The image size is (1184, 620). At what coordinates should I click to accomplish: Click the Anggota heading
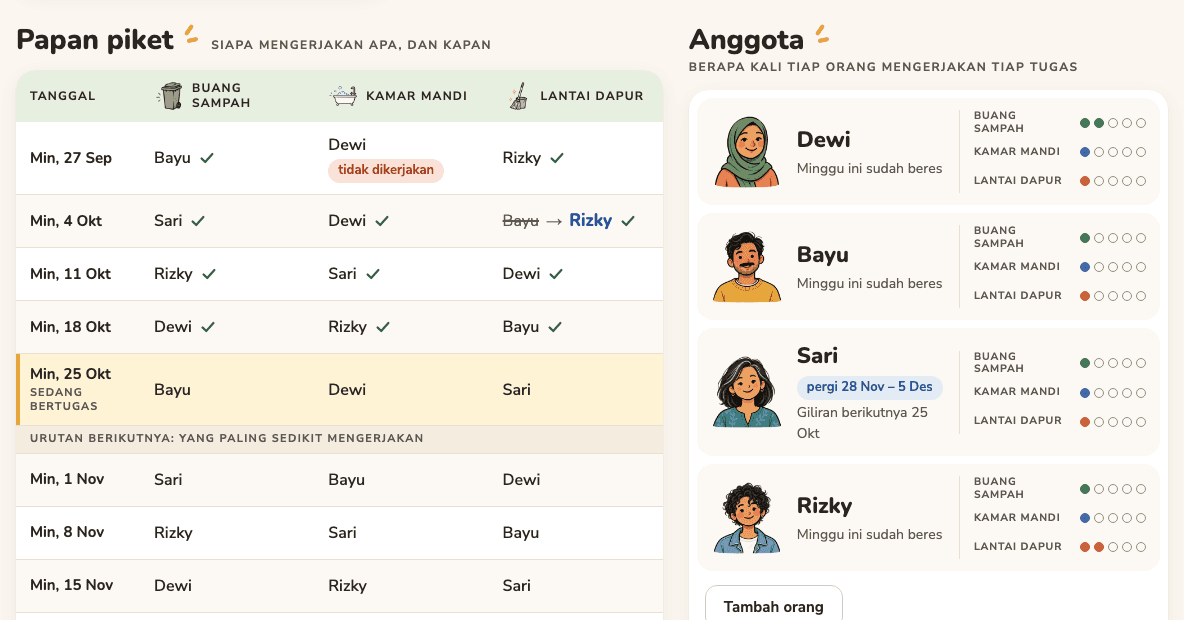[x=746, y=39]
